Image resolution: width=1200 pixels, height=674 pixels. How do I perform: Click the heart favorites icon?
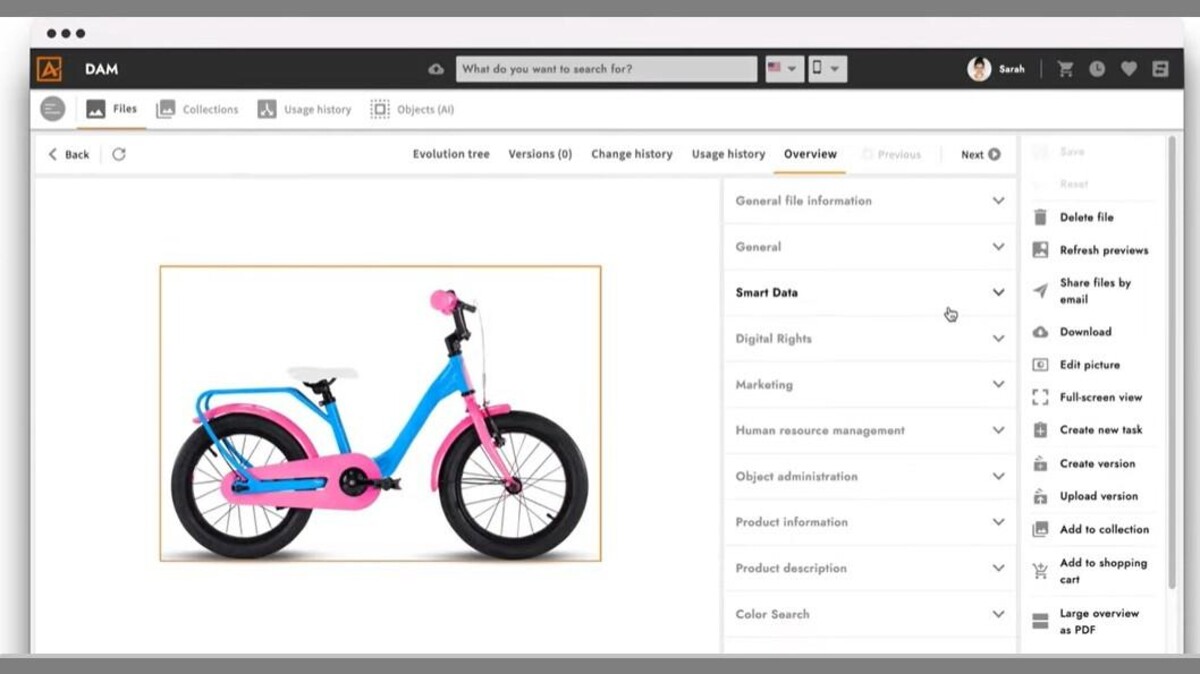pyautogui.click(x=1128, y=69)
